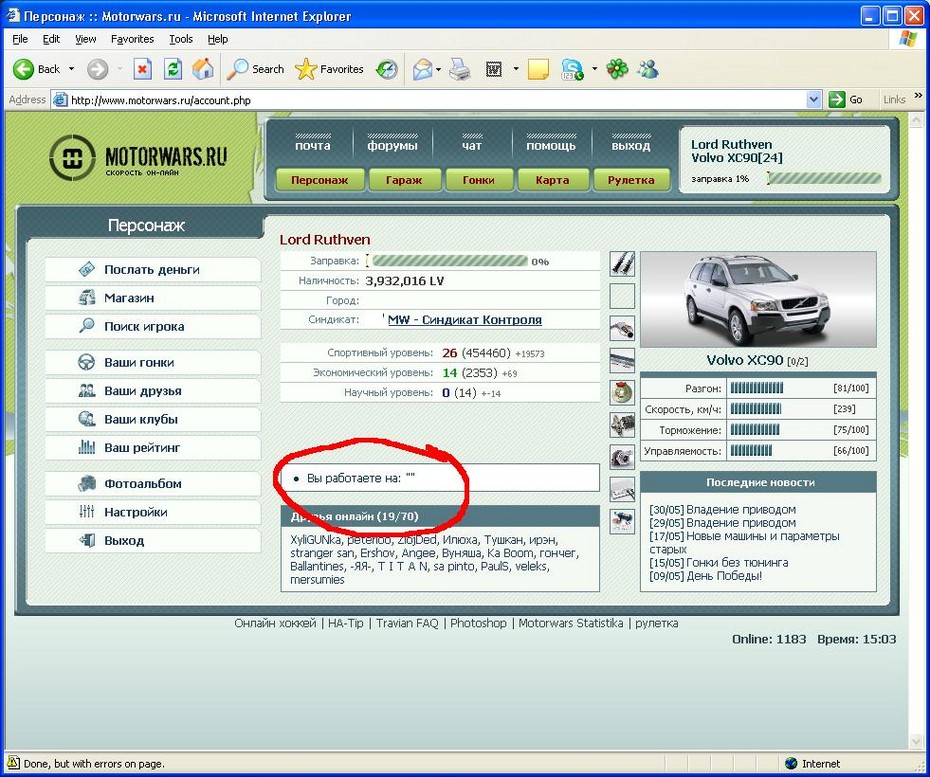930x777 pixels.
Task: Open the помощь link in header
Action: (x=551, y=145)
